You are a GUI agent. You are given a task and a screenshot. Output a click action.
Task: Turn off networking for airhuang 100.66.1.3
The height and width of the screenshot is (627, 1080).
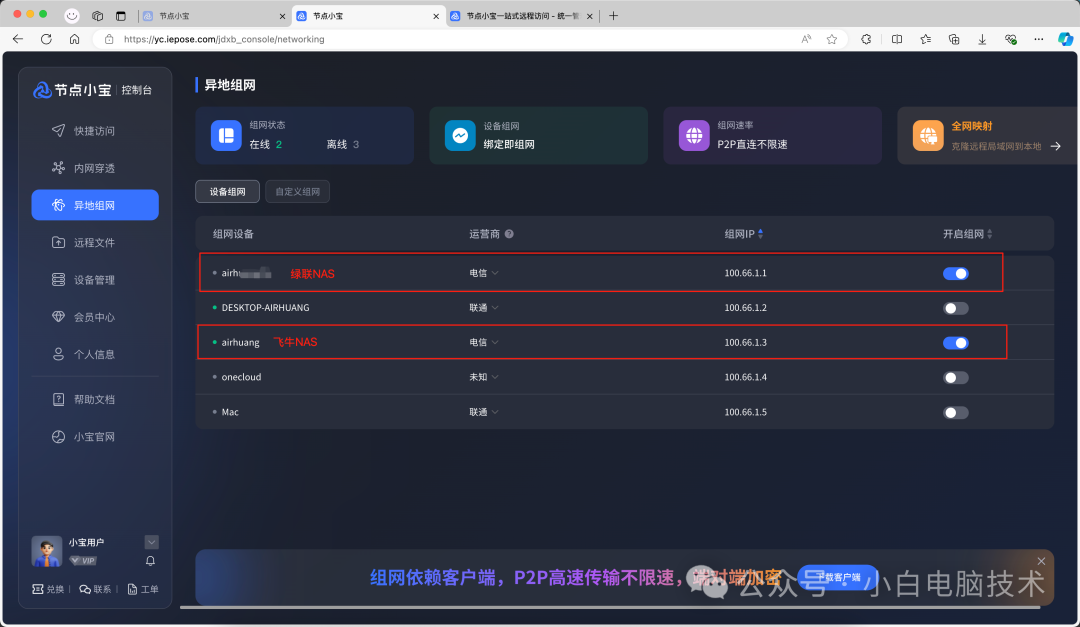click(x=955, y=342)
